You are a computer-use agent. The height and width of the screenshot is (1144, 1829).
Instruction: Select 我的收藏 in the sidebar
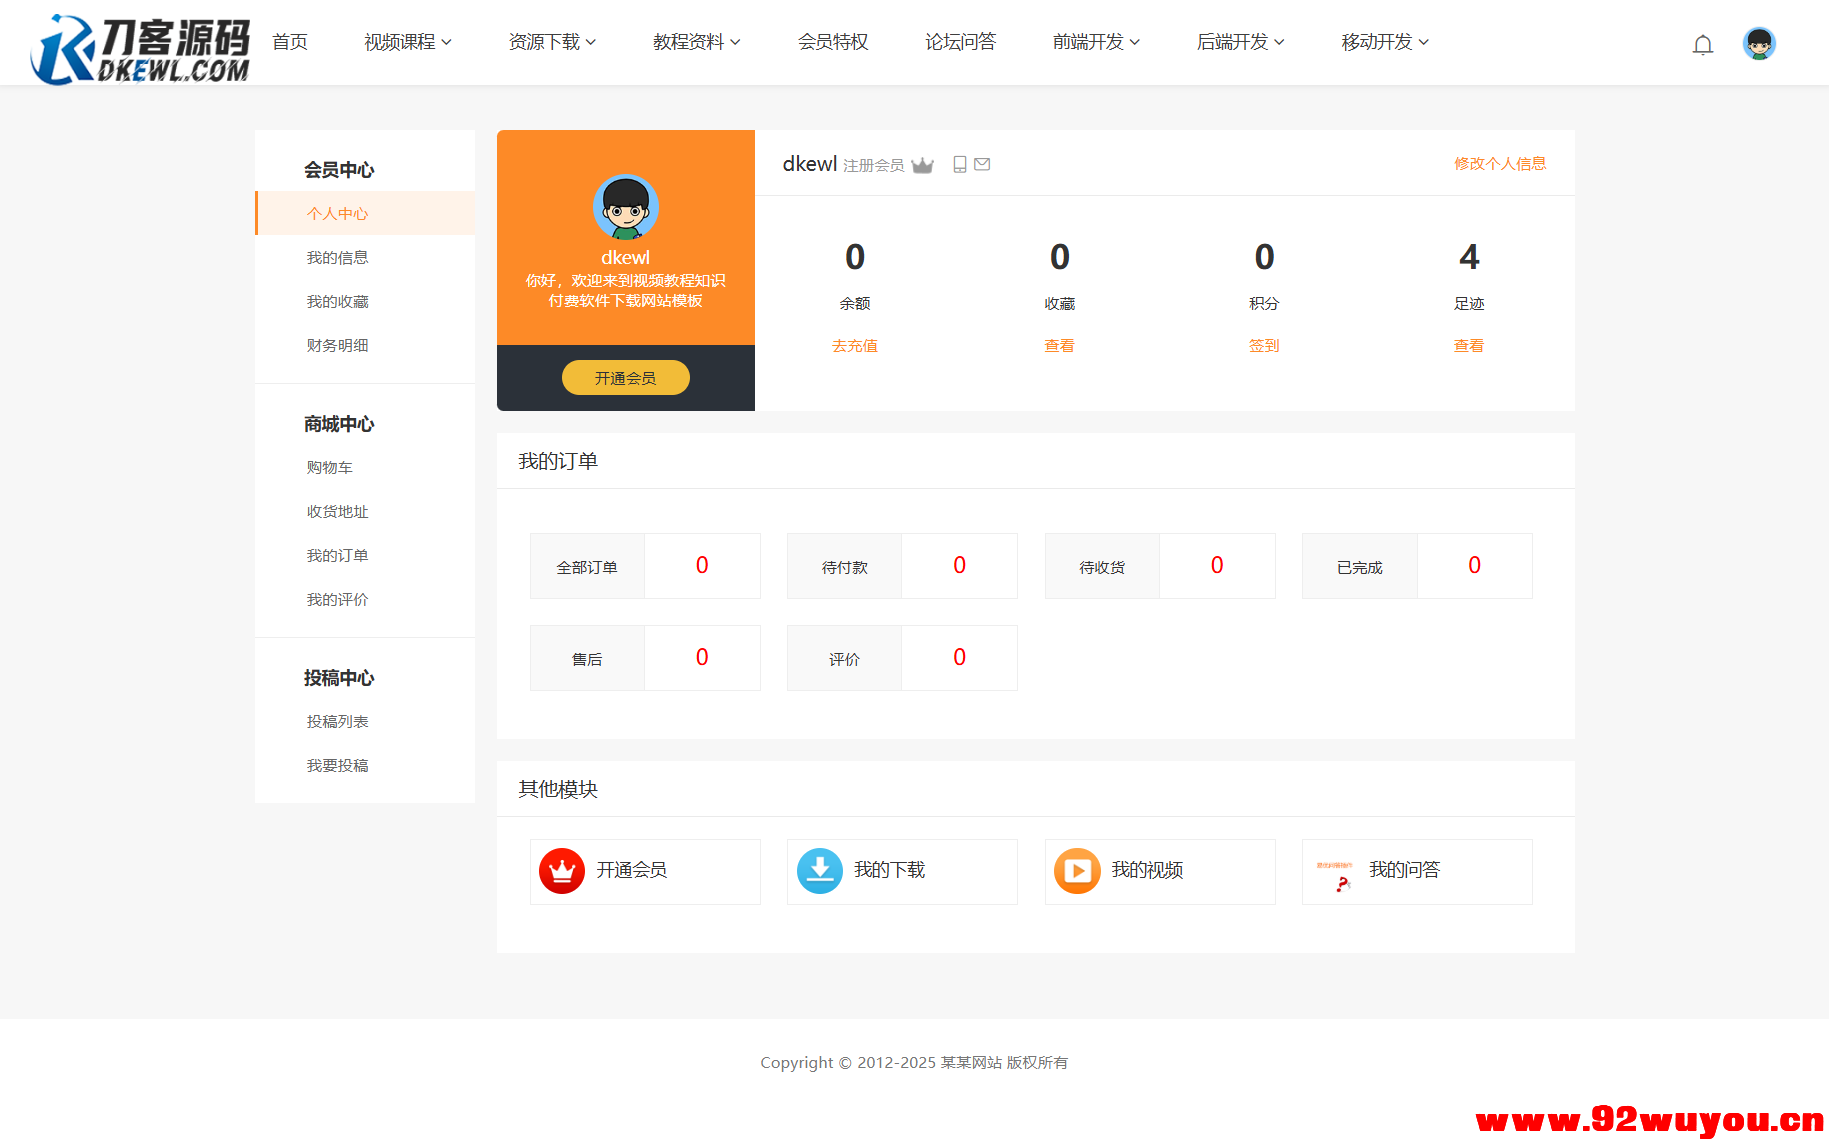pos(337,301)
